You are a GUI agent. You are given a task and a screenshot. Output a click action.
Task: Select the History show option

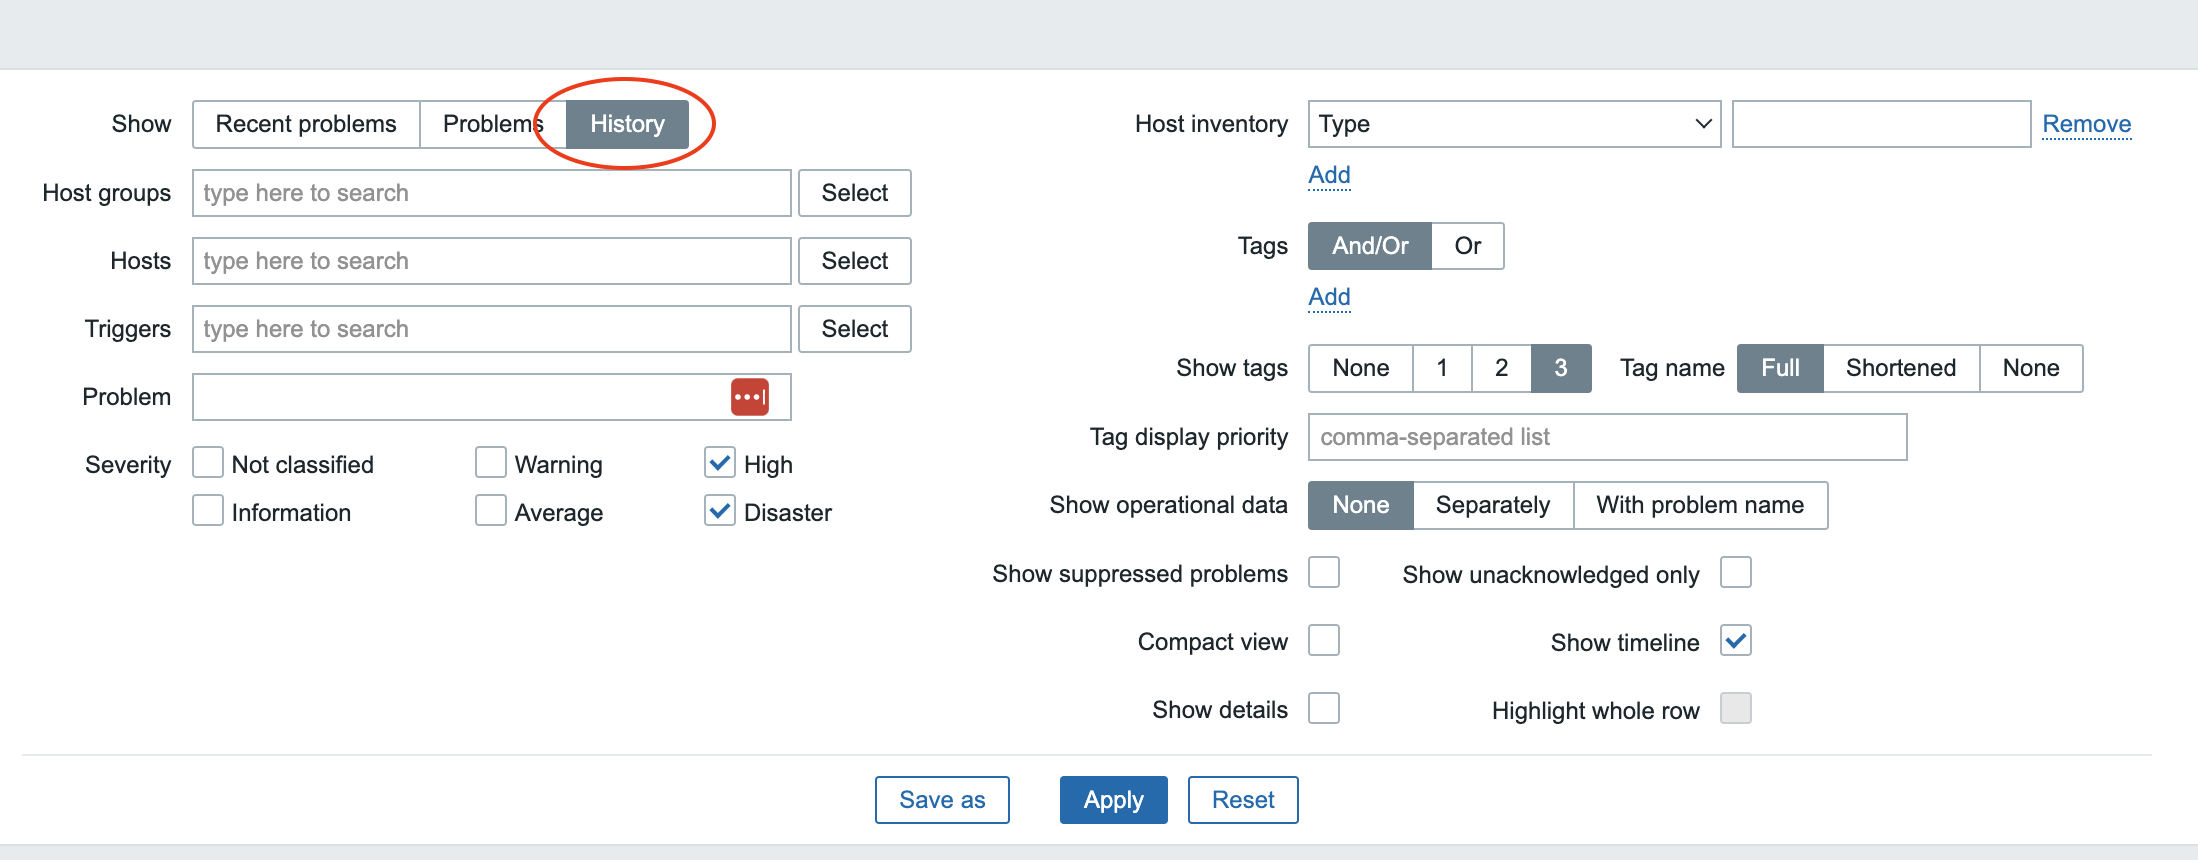pyautogui.click(x=627, y=124)
